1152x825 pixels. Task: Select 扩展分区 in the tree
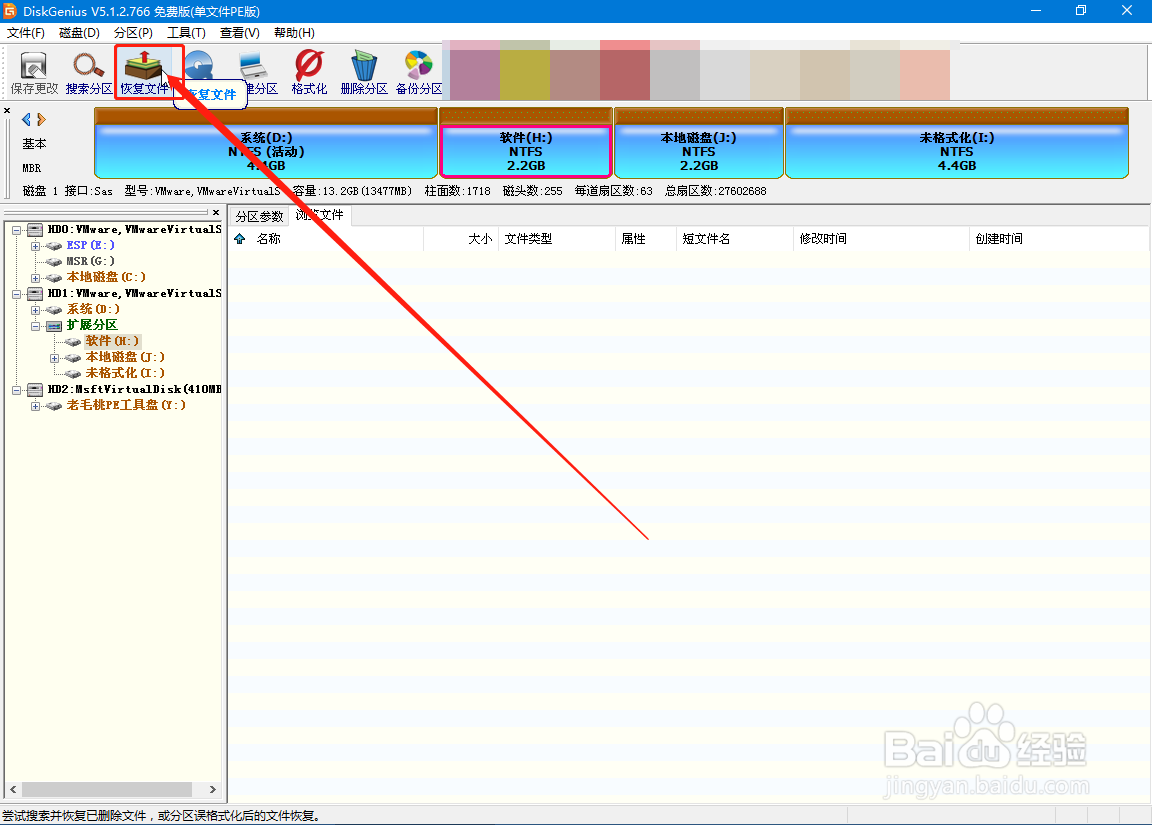click(92, 325)
